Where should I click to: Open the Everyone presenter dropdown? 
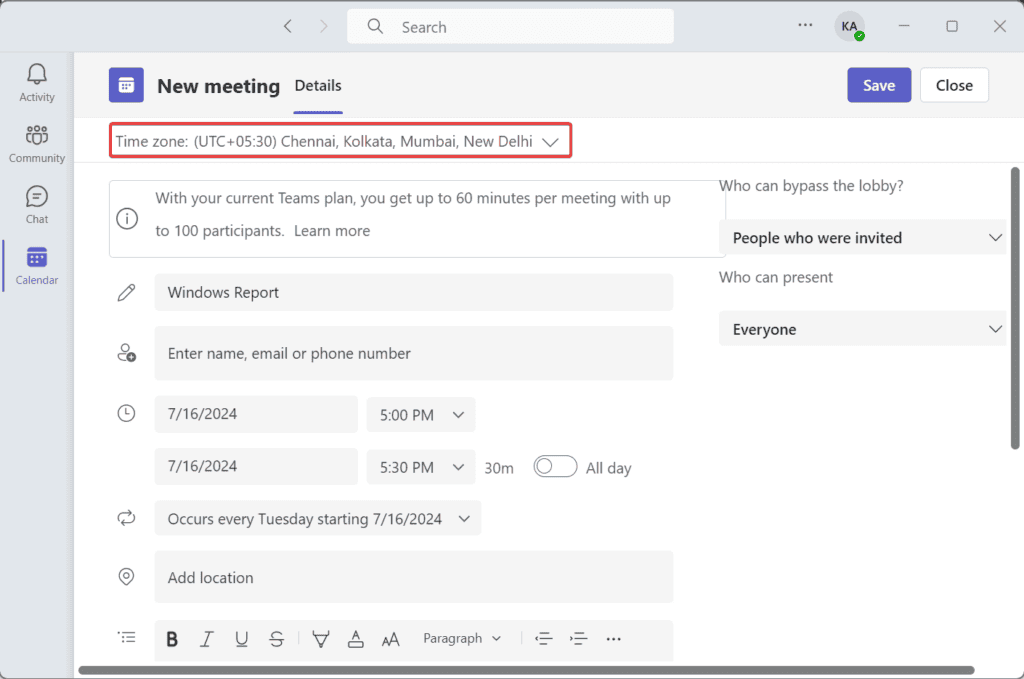pos(862,328)
